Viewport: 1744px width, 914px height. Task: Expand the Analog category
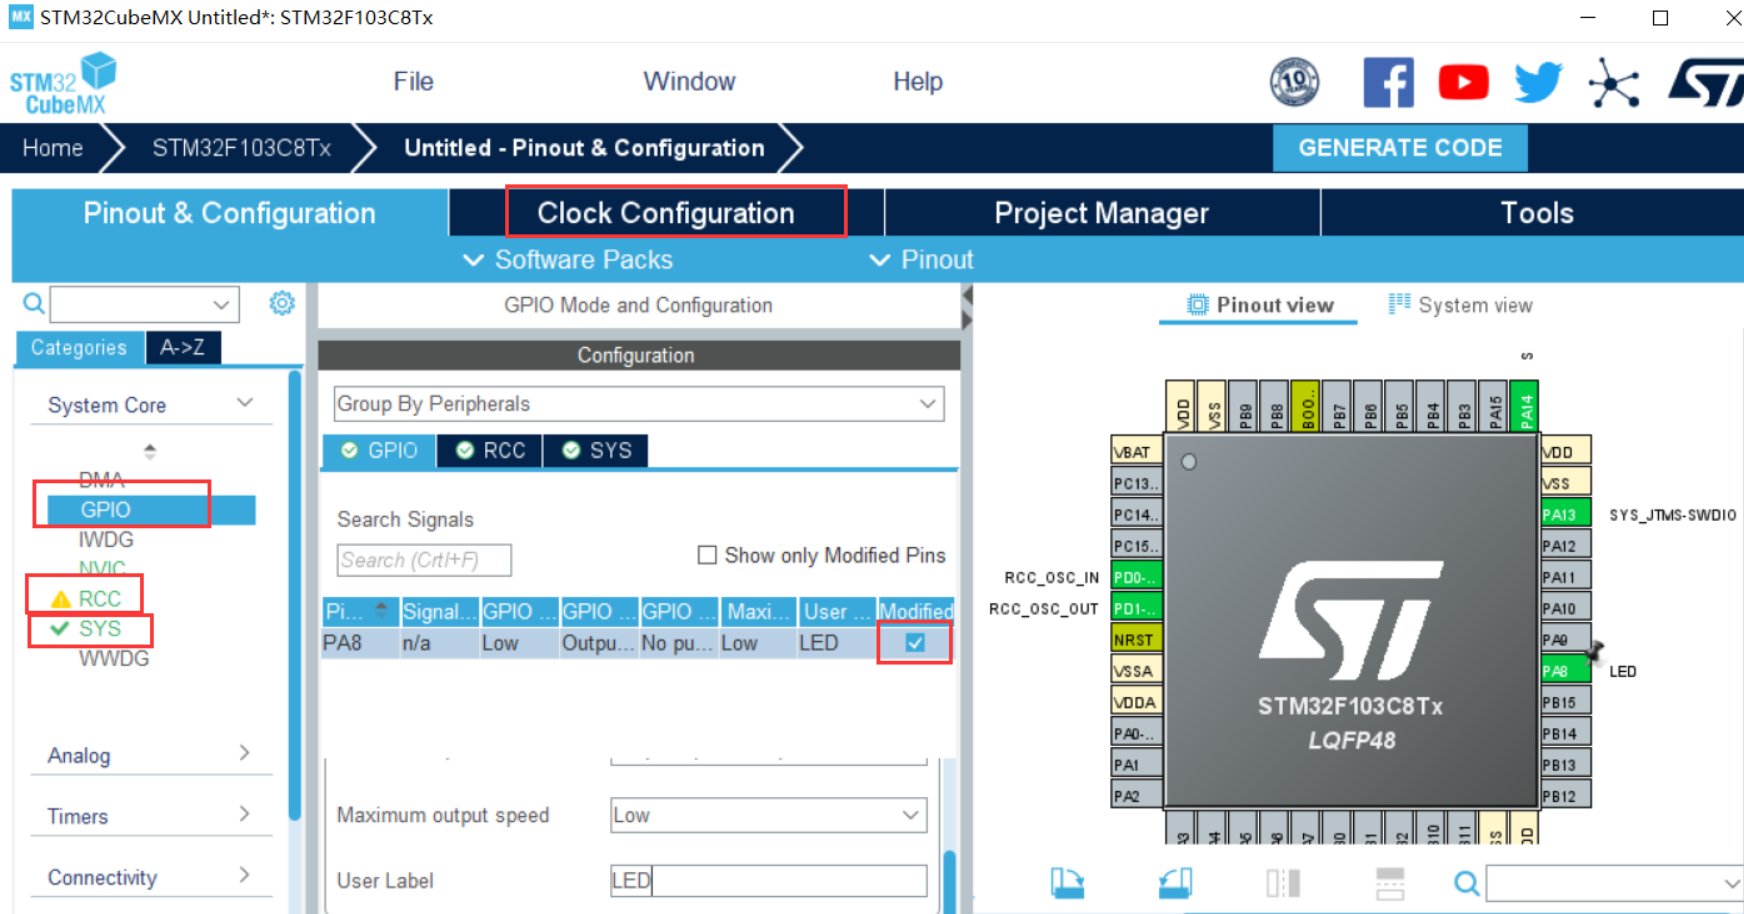click(x=244, y=753)
